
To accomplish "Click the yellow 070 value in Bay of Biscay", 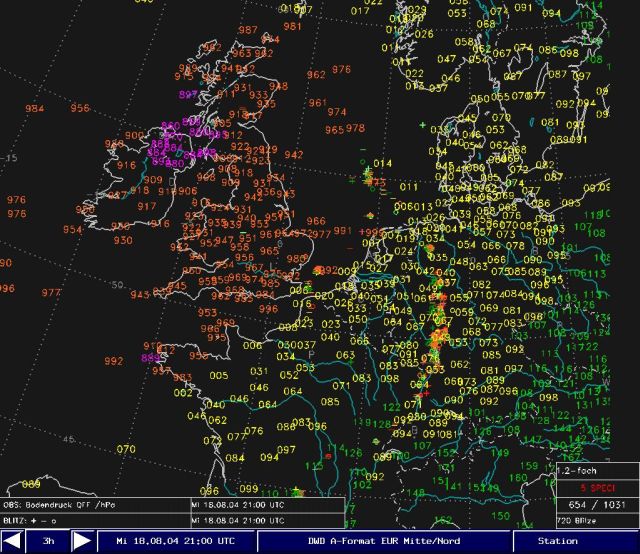I will (126, 450).
